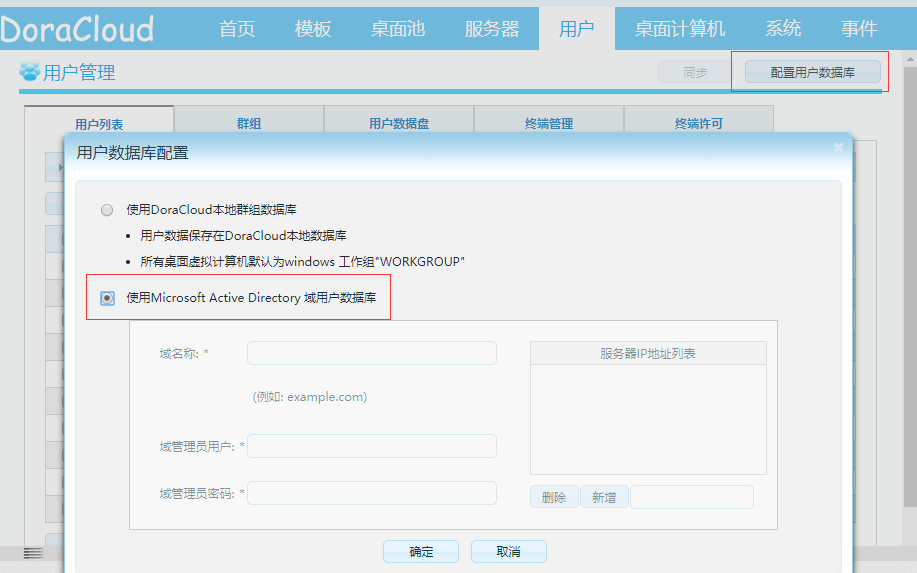Click the DoraCloud logo
Image resolution: width=917 pixels, height=573 pixels.
pos(77,28)
